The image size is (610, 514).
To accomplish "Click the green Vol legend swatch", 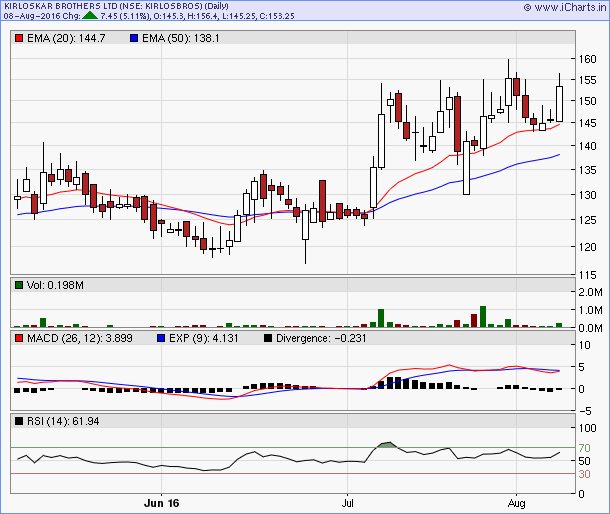I will click(x=19, y=285).
